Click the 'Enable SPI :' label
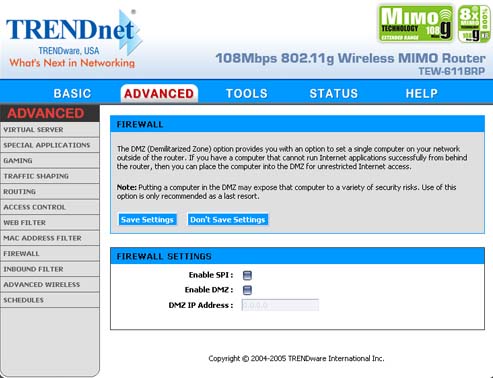This screenshot has height=378, width=493. pyautogui.click(x=211, y=275)
